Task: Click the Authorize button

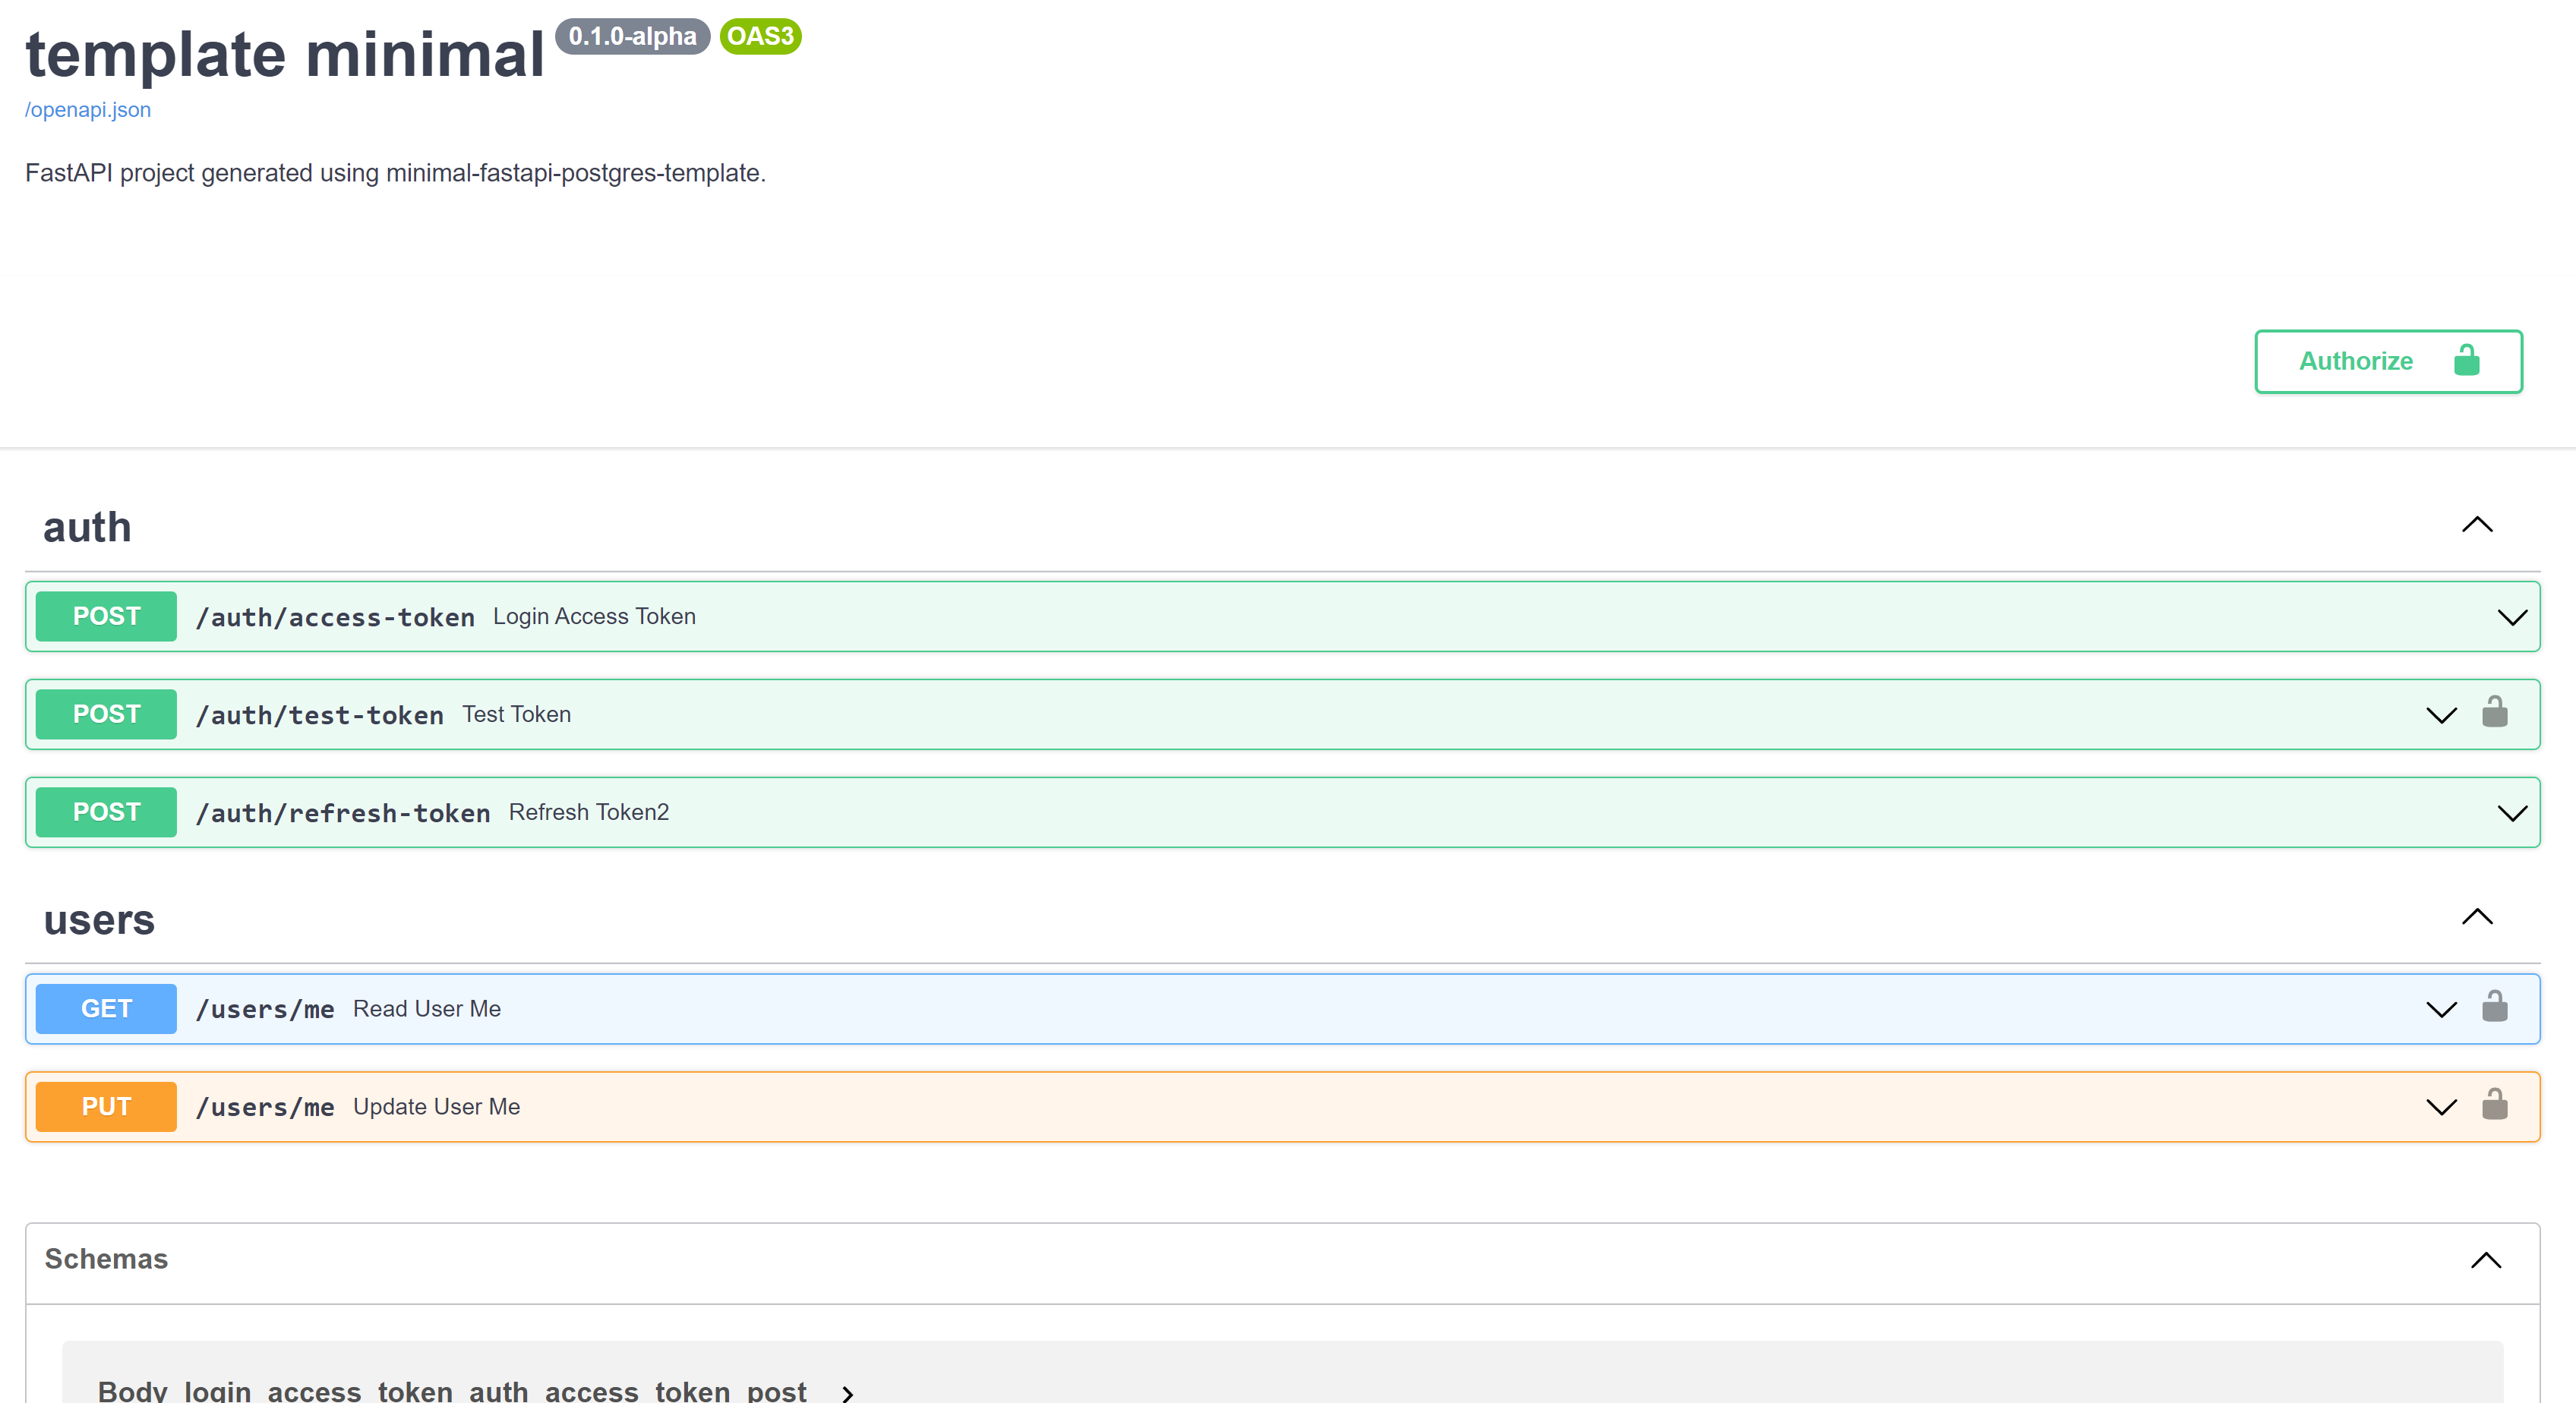Action: (x=2387, y=361)
